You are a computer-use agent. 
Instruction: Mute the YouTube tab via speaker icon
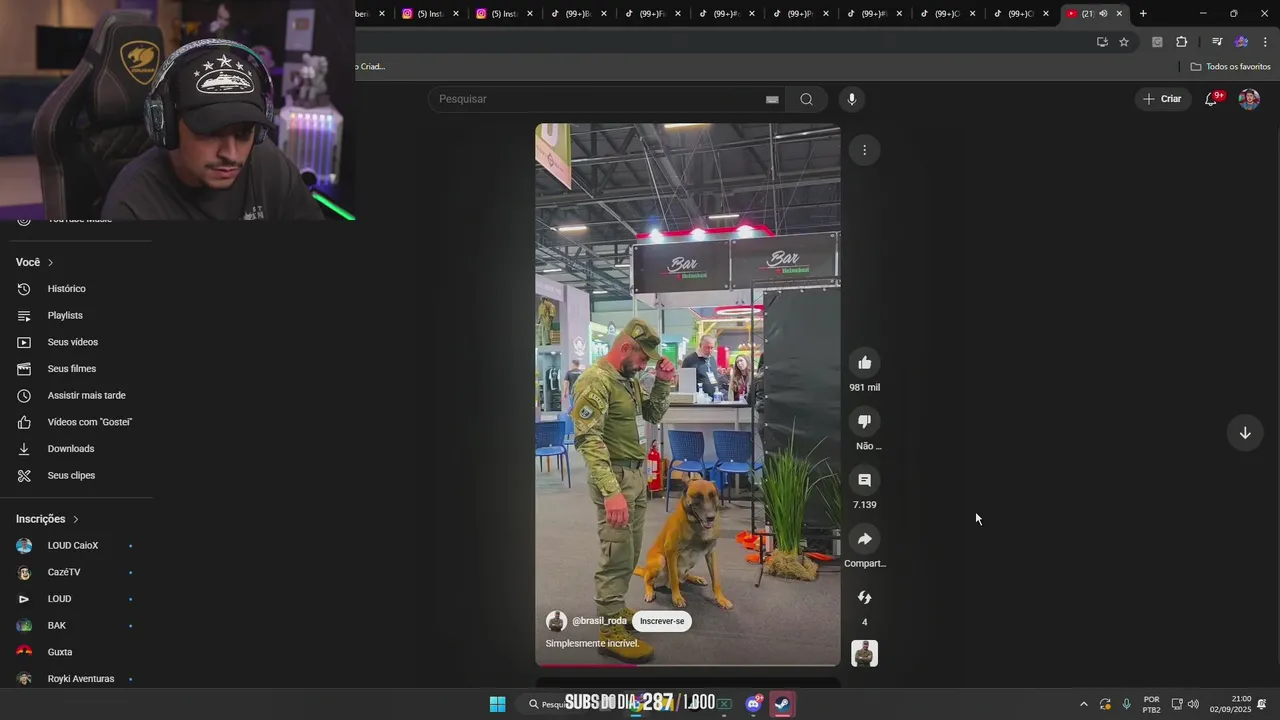click(x=1103, y=13)
